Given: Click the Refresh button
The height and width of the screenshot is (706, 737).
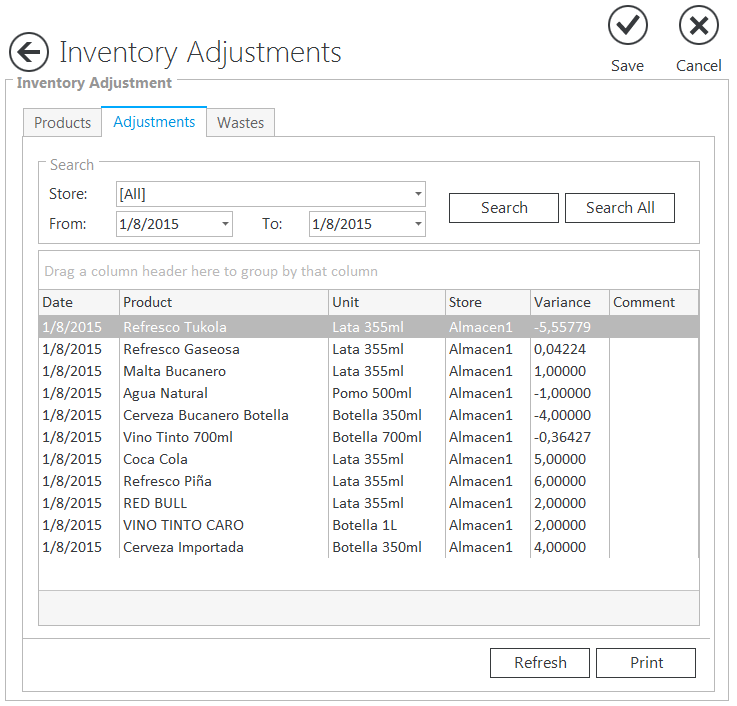Looking at the screenshot, I should pyautogui.click(x=540, y=663).
